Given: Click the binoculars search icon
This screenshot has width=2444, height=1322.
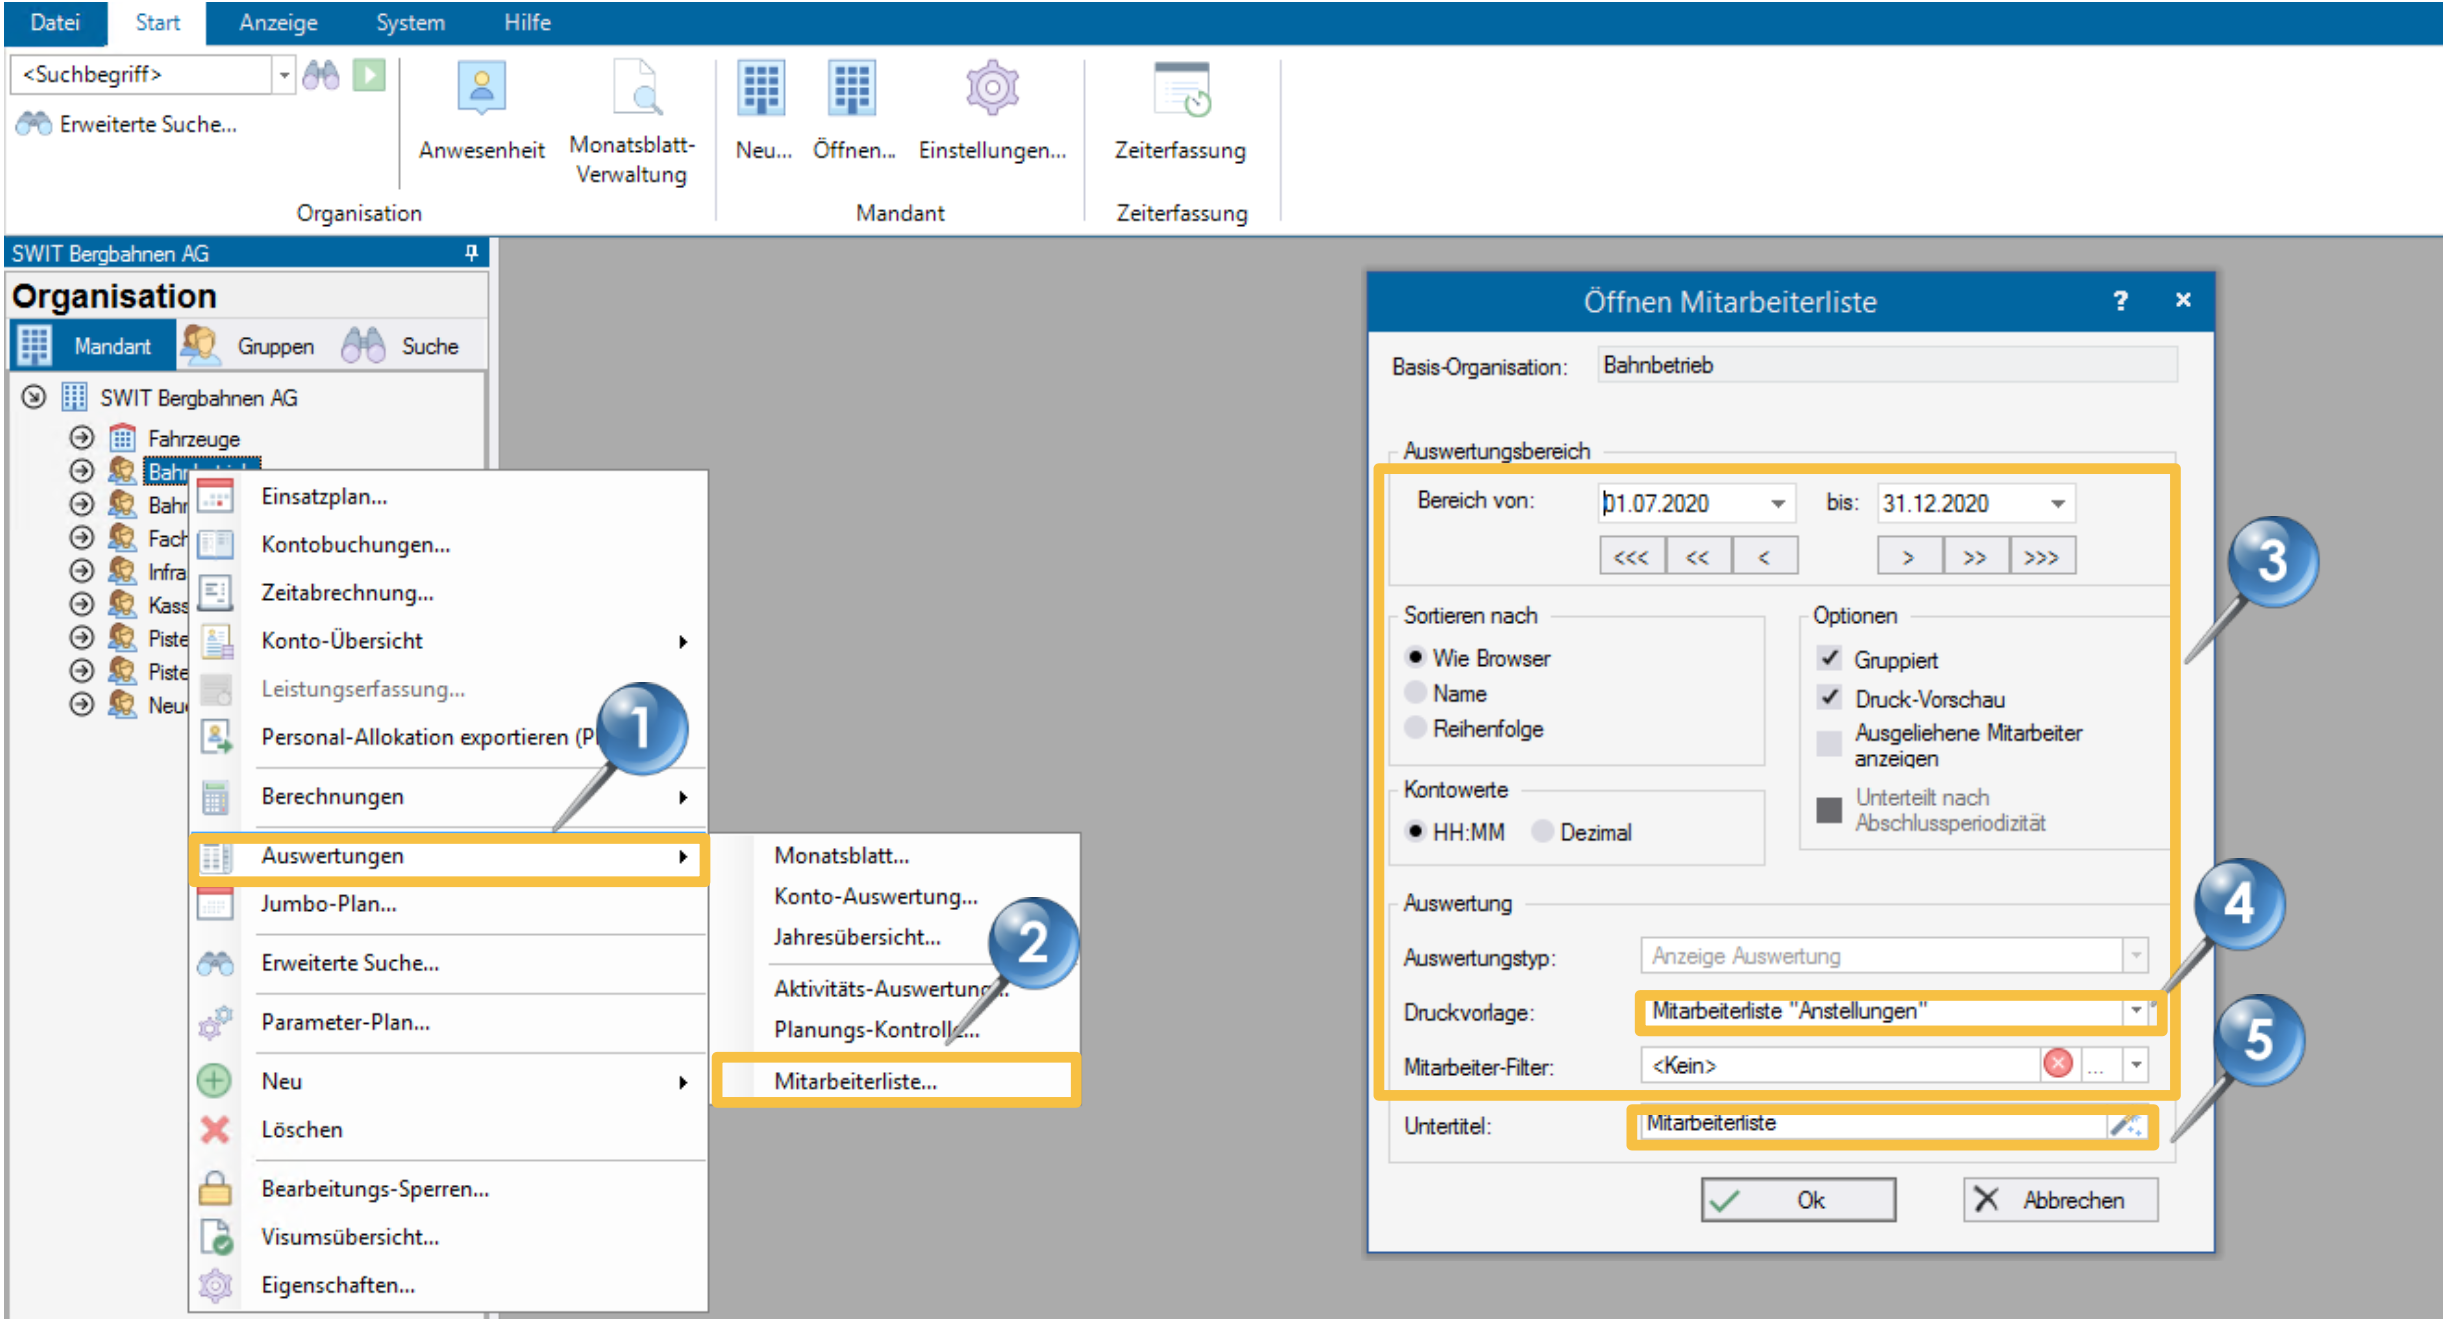Looking at the screenshot, I should [x=321, y=75].
